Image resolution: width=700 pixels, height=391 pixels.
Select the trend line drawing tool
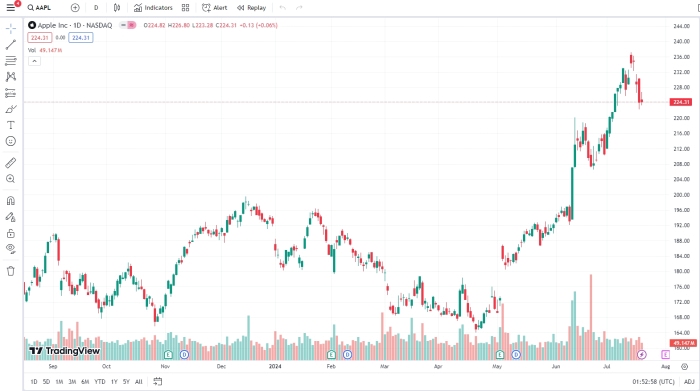tap(11, 44)
